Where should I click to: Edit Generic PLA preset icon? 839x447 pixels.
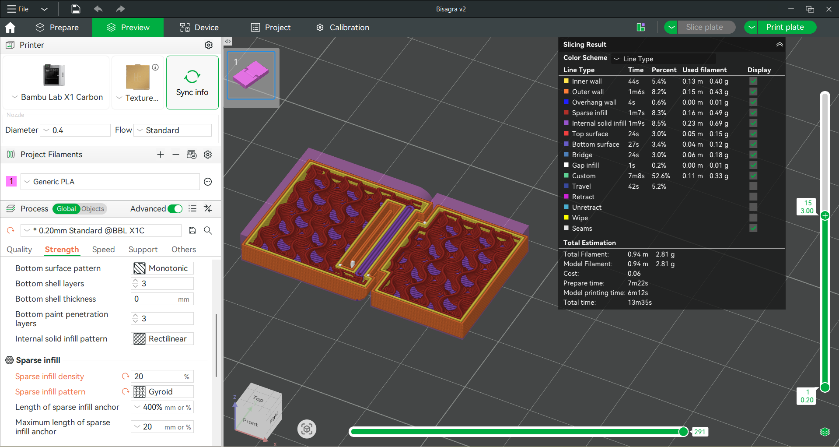(208, 181)
